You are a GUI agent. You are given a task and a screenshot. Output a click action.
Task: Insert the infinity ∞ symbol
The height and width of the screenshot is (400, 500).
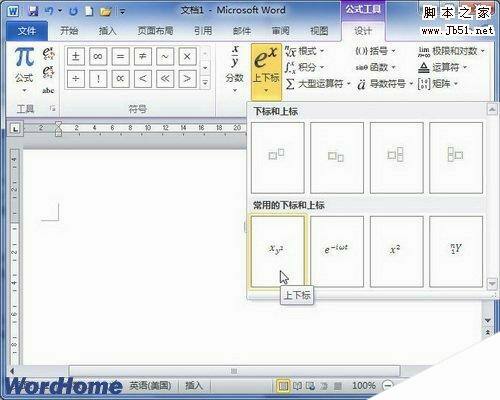point(98,56)
